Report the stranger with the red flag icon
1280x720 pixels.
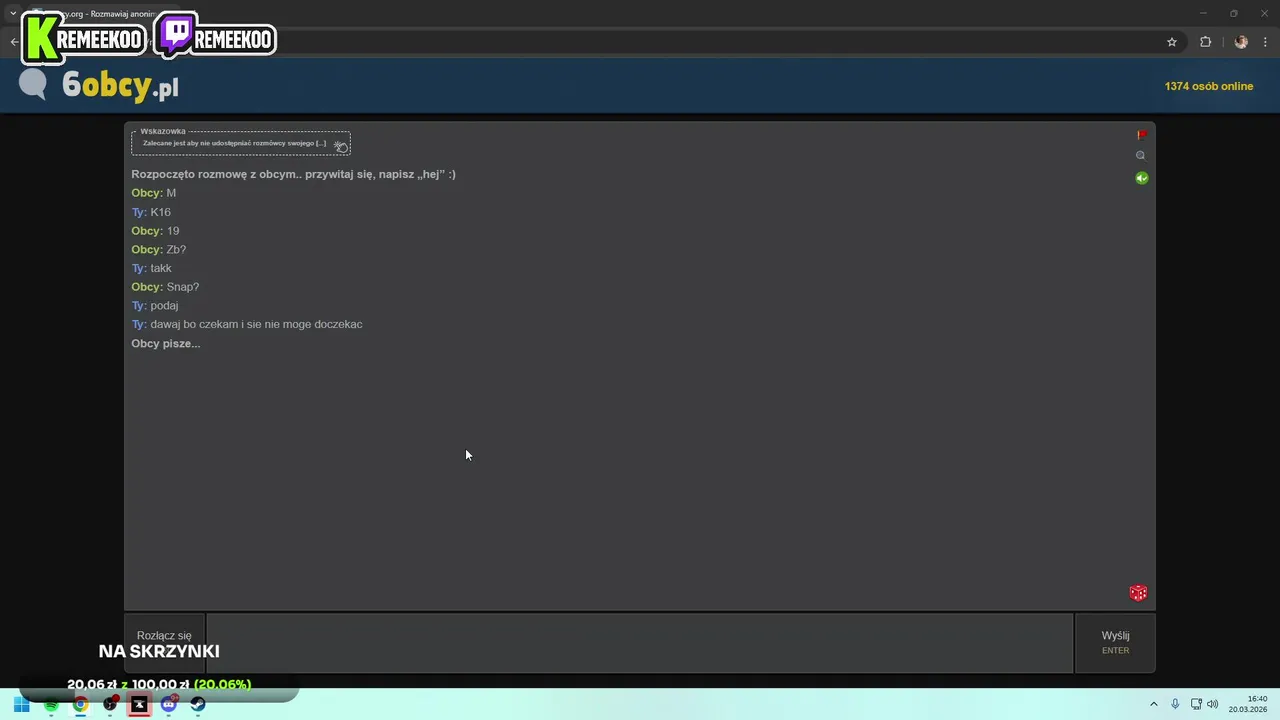click(1141, 135)
